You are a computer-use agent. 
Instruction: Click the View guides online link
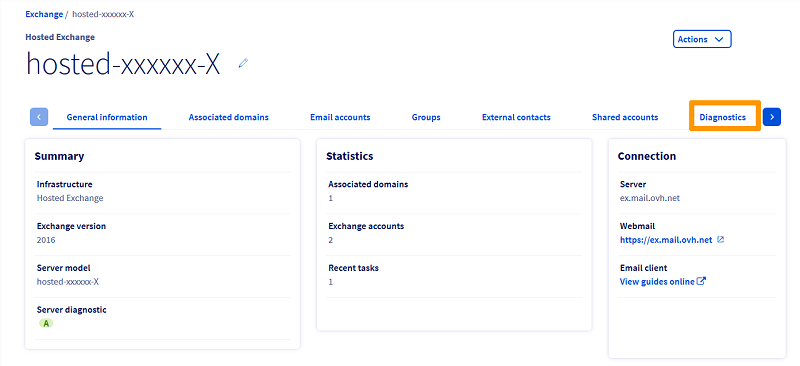[657, 282]
